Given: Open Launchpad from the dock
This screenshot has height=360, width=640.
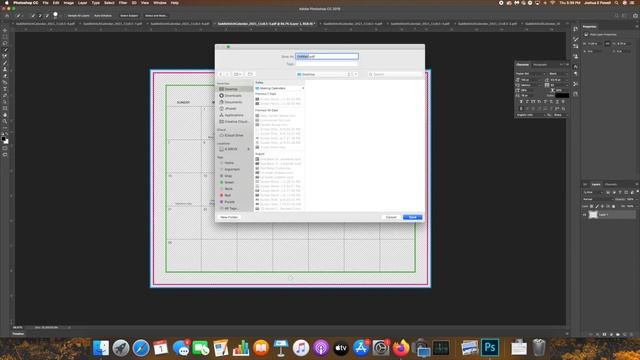Looking at the screenshot, I should [121, 348].
